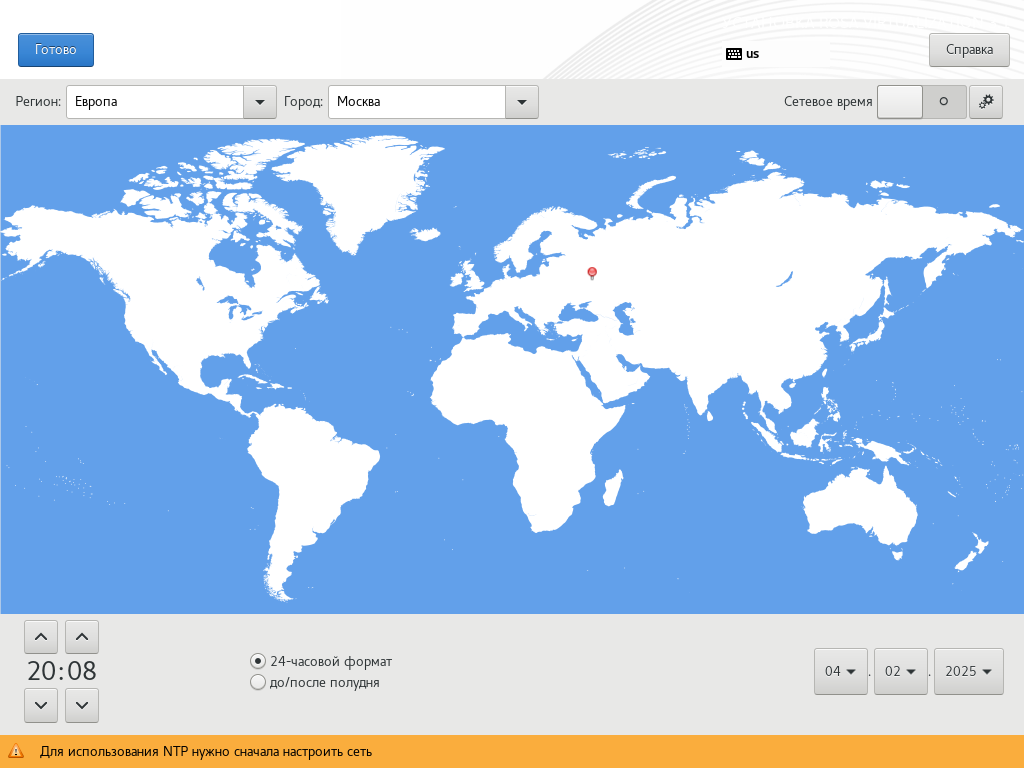Open the Справка help button
This screenshot has width=1024, height=768.
coord(969,50)
